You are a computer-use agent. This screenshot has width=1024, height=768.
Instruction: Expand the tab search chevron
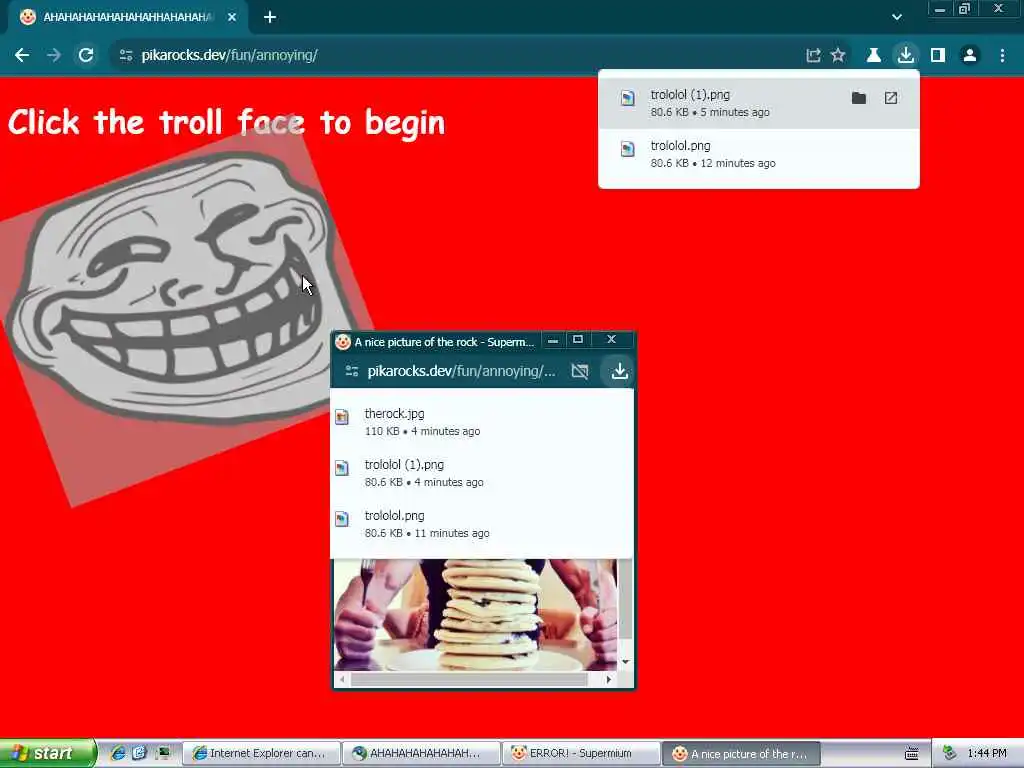tap(897, 17)
